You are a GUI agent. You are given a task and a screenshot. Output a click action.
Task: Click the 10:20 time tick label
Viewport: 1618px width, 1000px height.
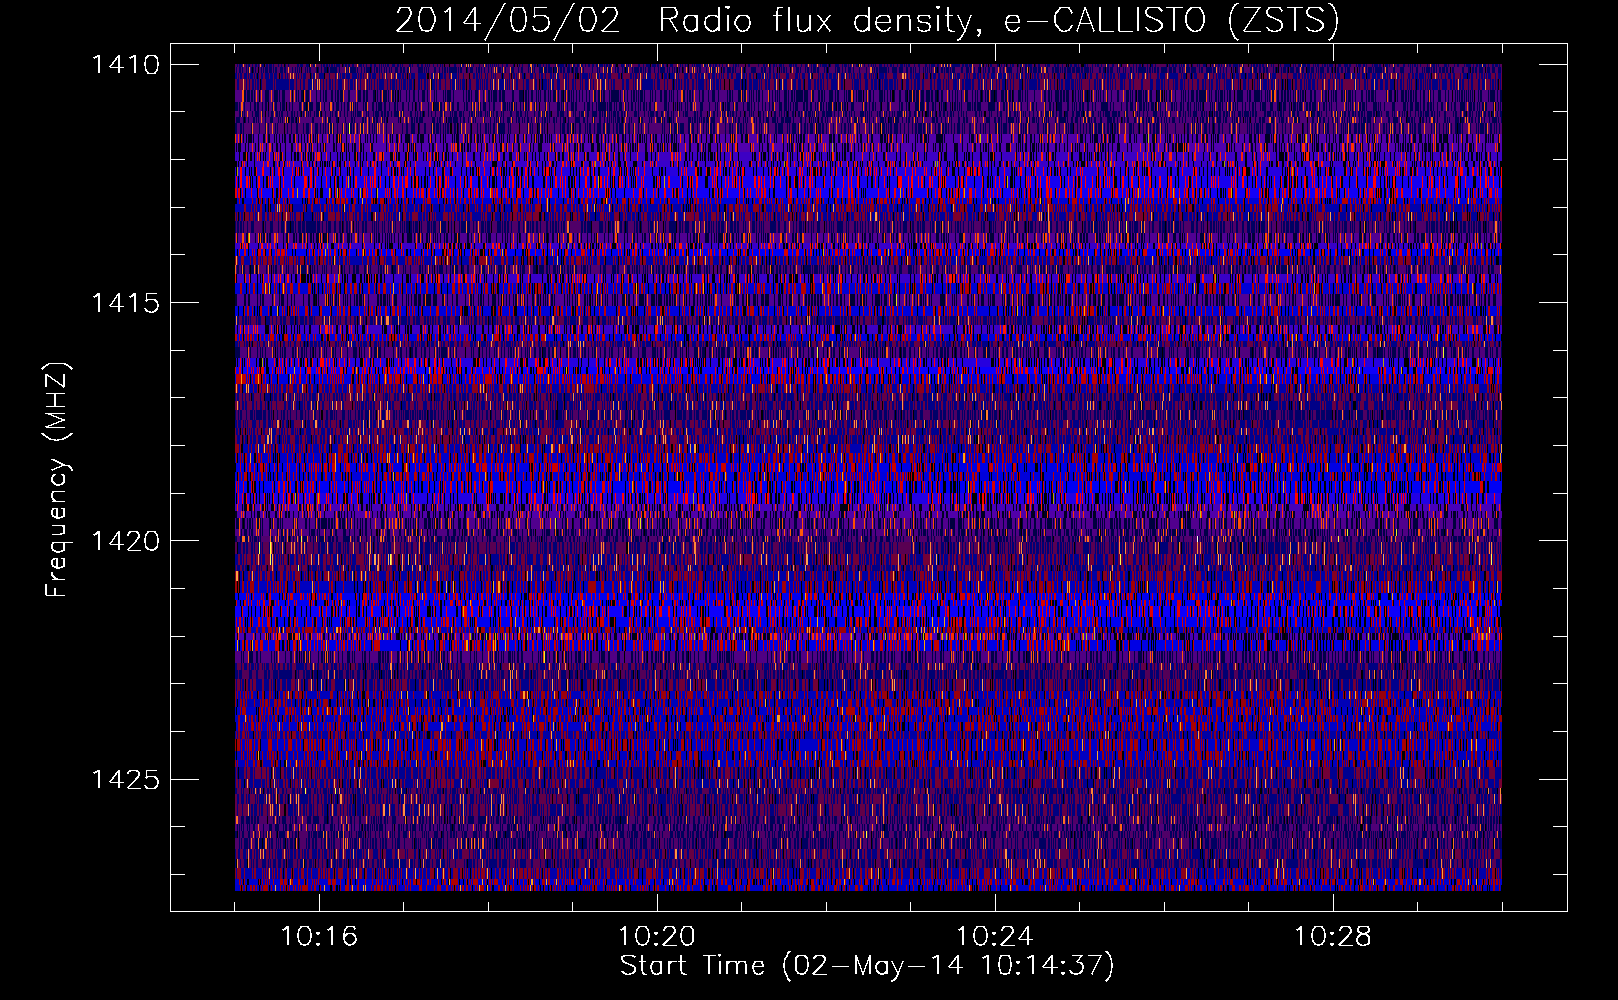(657, 937)
